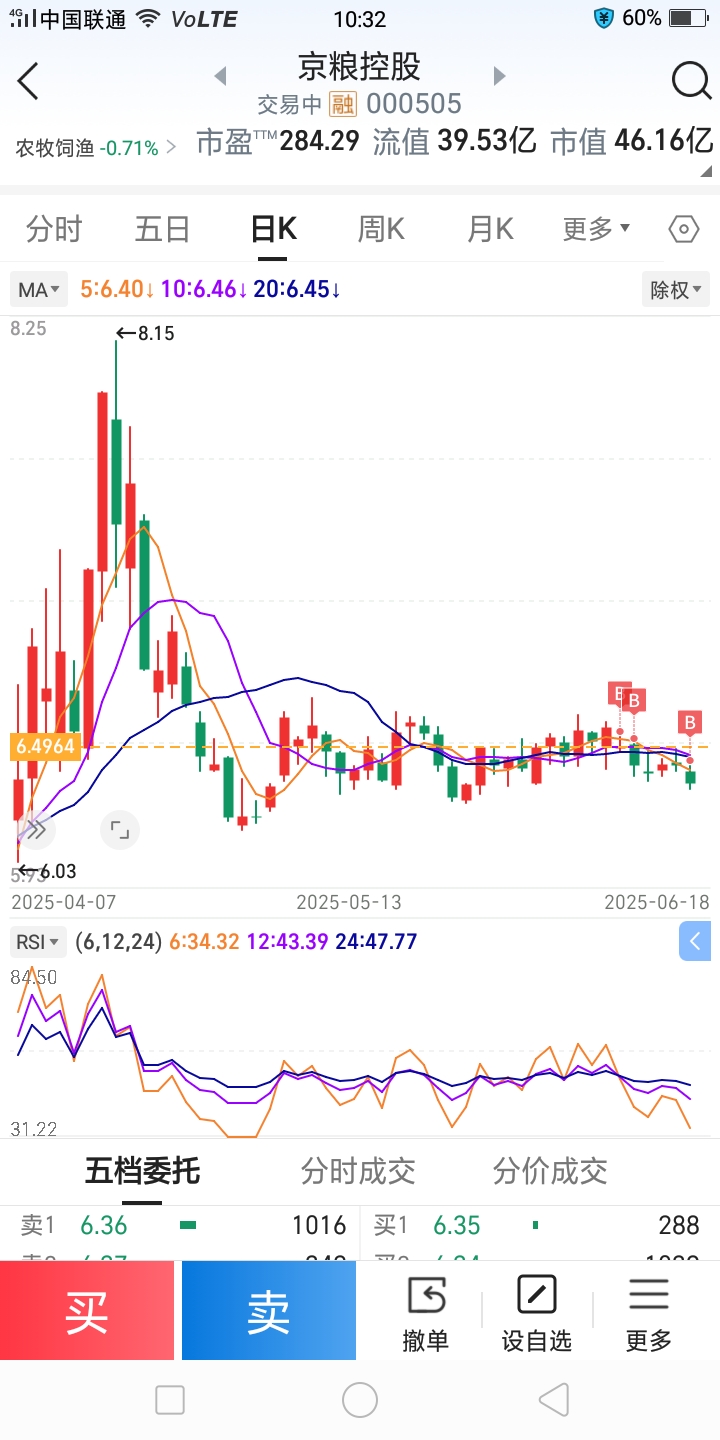
Task: Open chart settings hexagon icon
Action: point(683,229)
